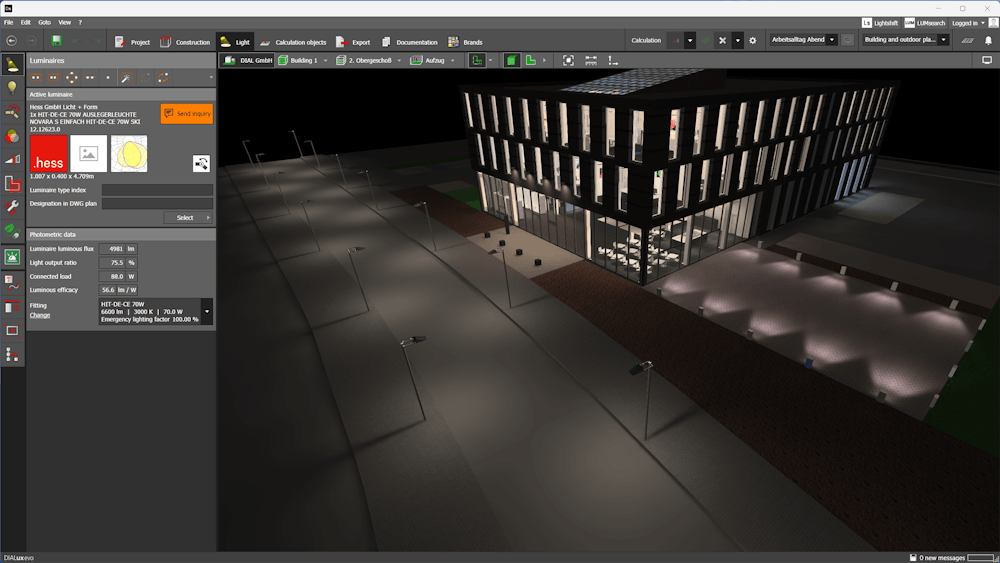The width and height of the screenshot is (1000, 563).
Task: Open the light bulb tool in sidebar
Action: 12,88
